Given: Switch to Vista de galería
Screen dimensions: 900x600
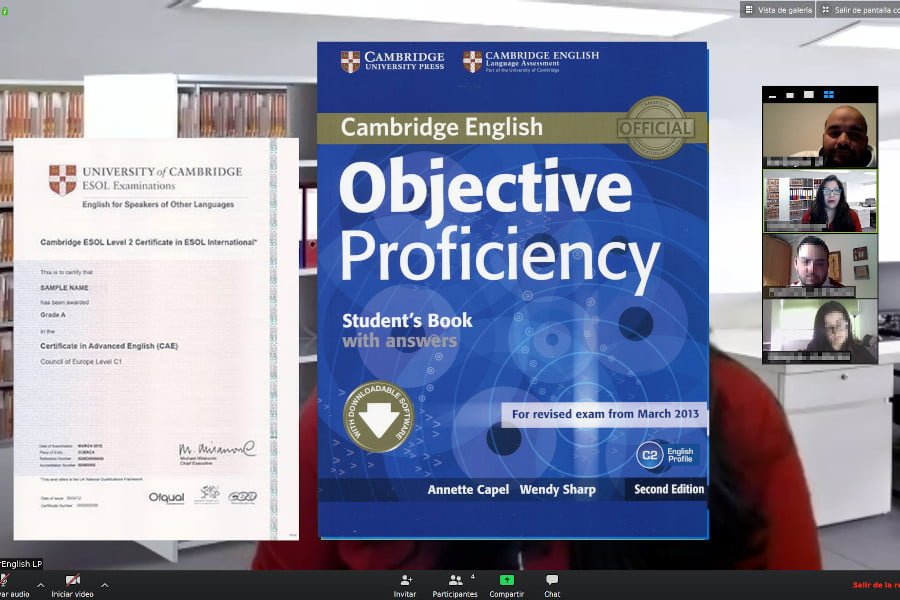Looking at the screenshot, I should 778,10.
